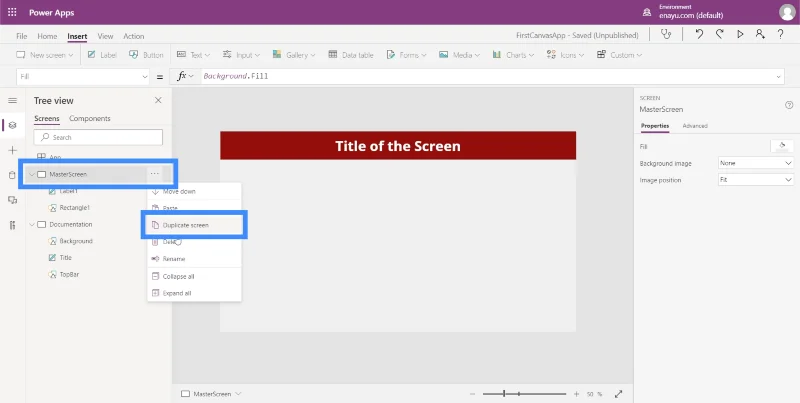Click the formula bar input
Viewport: 800px width, 403px height.
pos(488,77)
